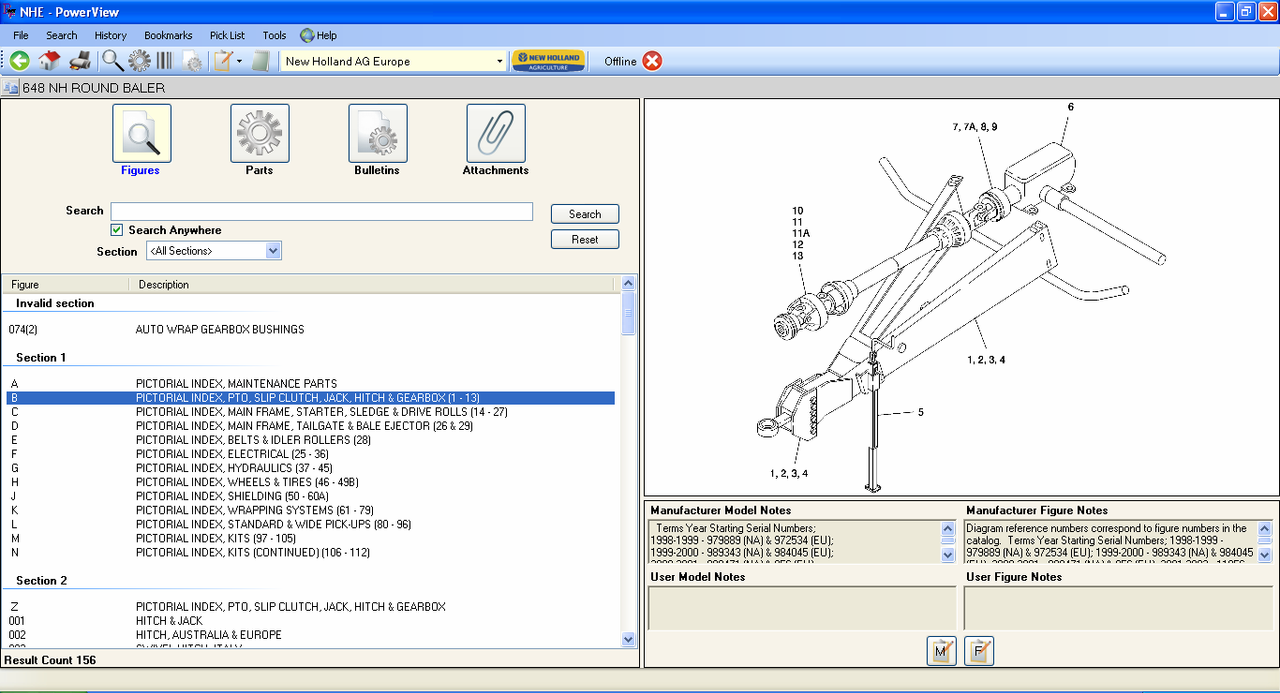Click the green notebook toolbar icon
This screenshot has height=693, width=1280.
[x=261, y=61]
